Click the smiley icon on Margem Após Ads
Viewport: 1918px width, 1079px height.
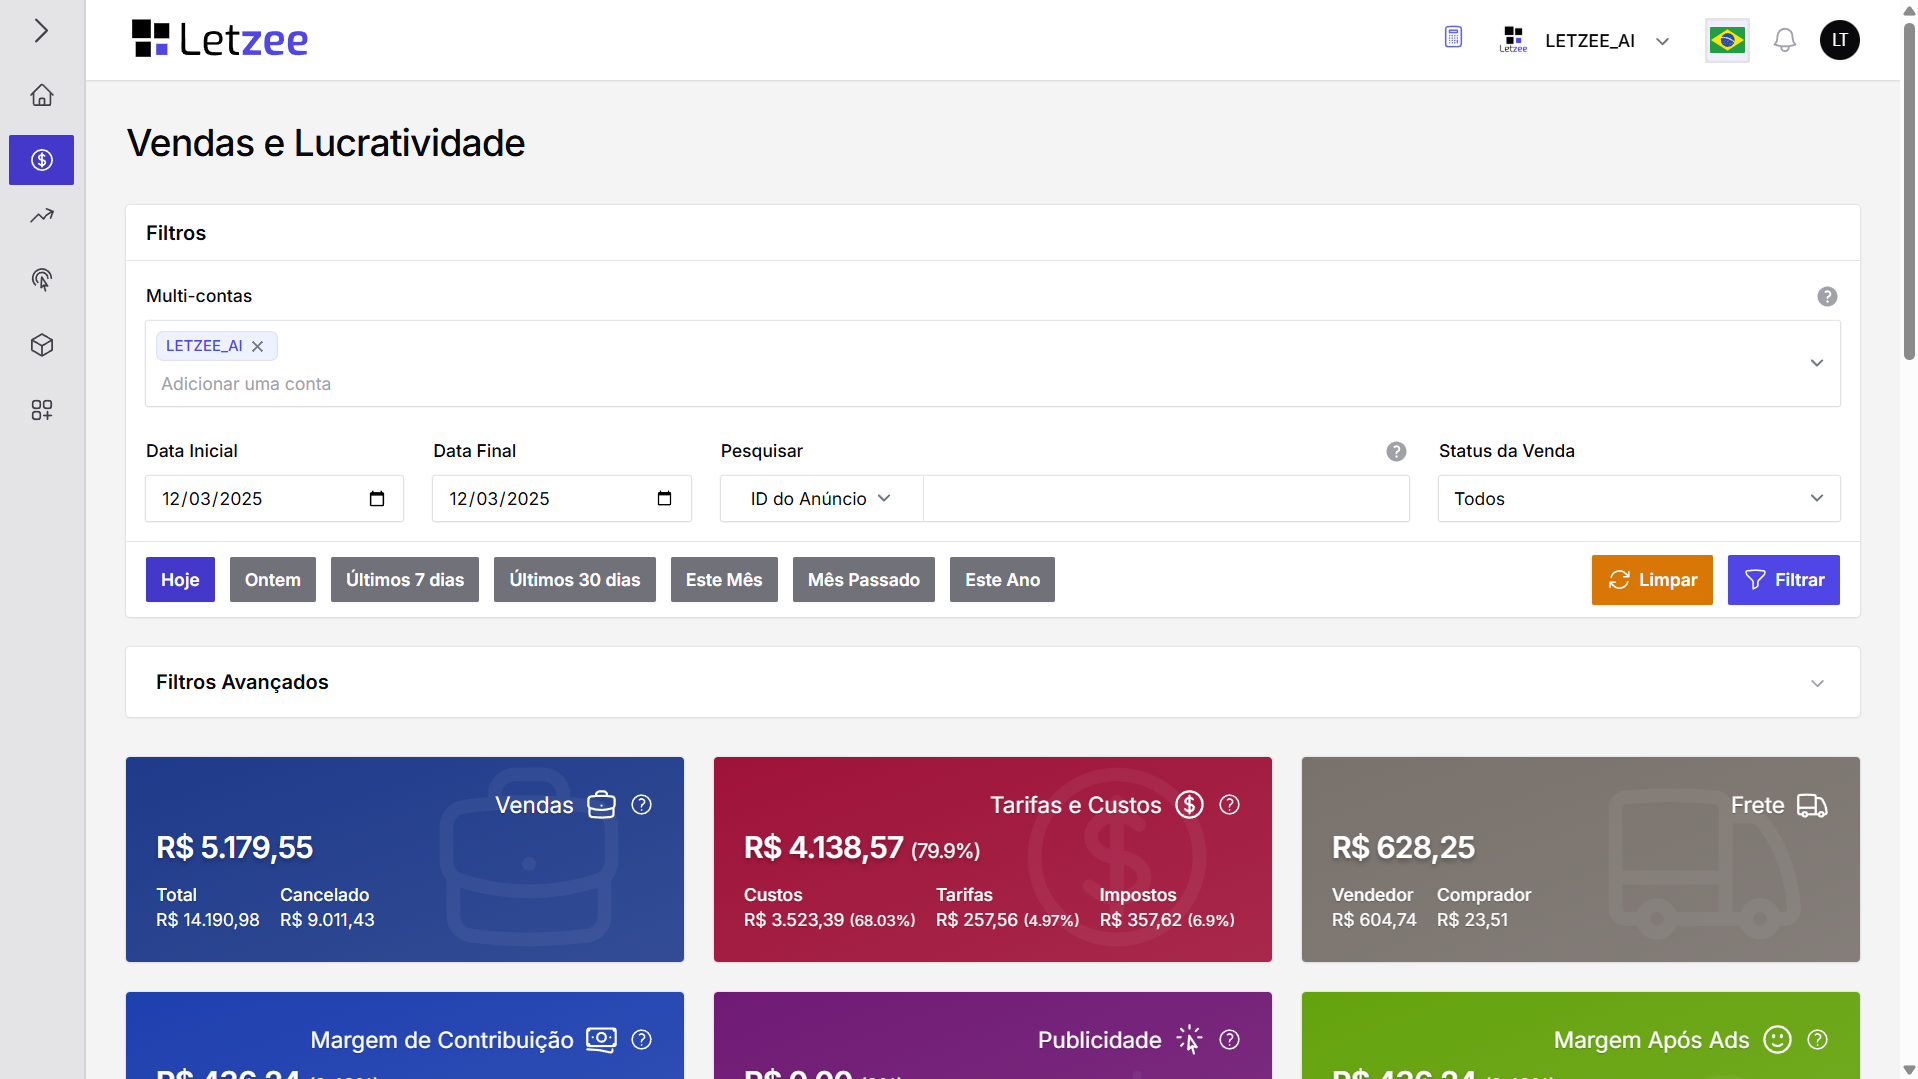pos(1777,1040)
